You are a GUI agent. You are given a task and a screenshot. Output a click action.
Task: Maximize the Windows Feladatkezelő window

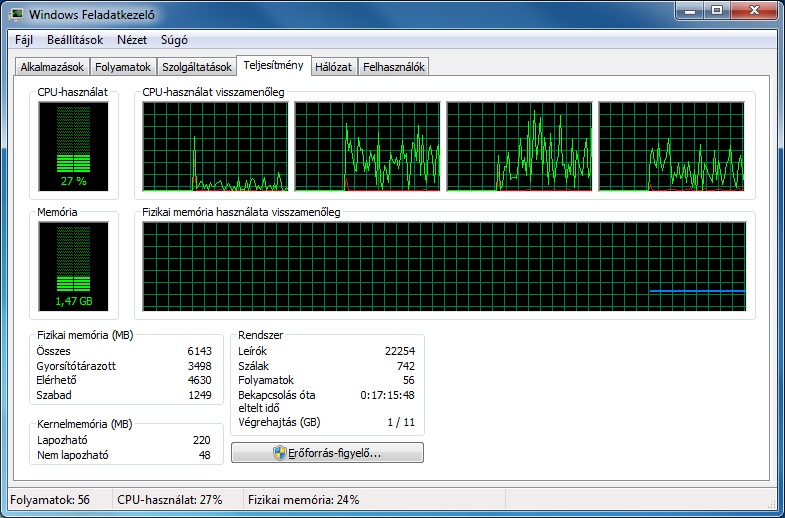point(717,11)
